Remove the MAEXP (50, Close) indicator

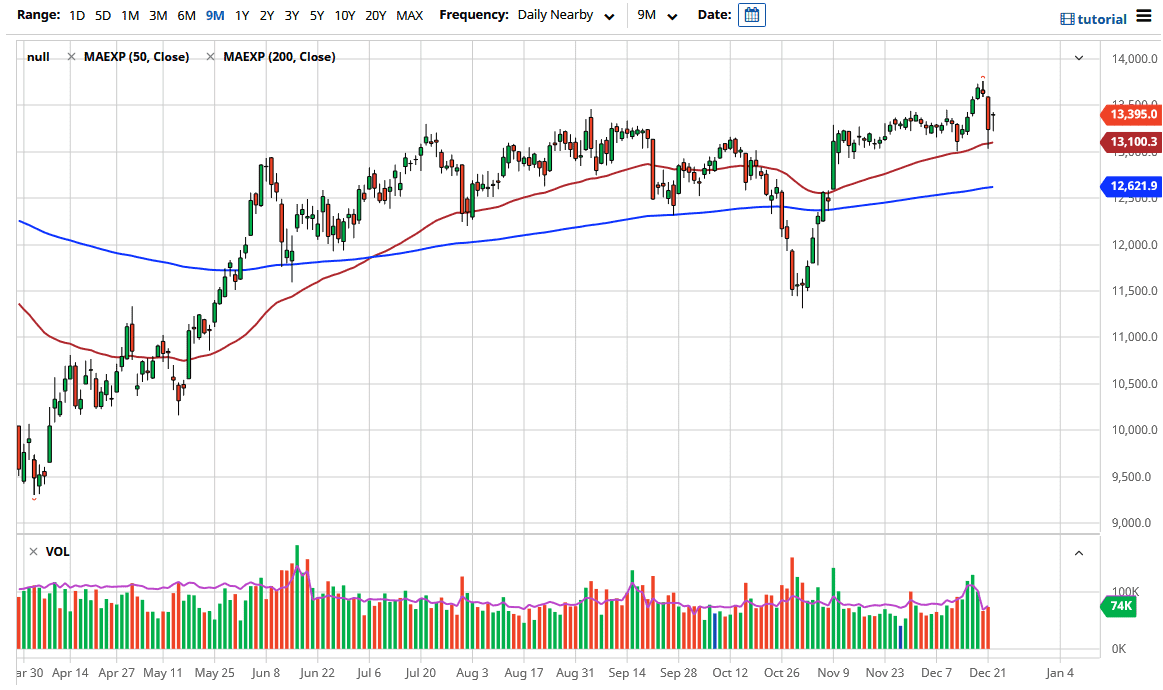coord(69,57)
